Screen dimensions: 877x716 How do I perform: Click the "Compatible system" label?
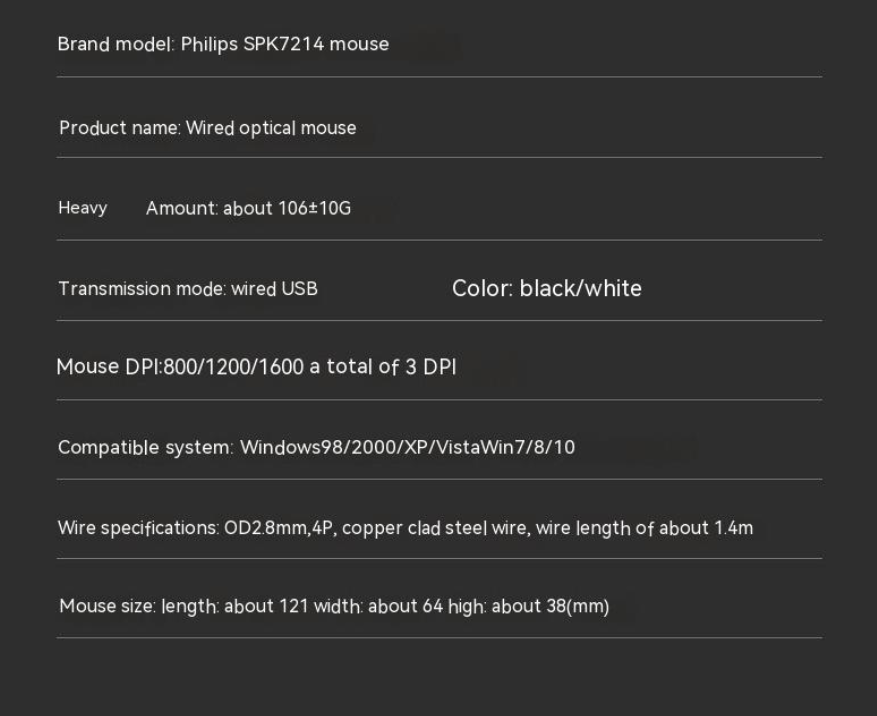(x=145, y=447)
